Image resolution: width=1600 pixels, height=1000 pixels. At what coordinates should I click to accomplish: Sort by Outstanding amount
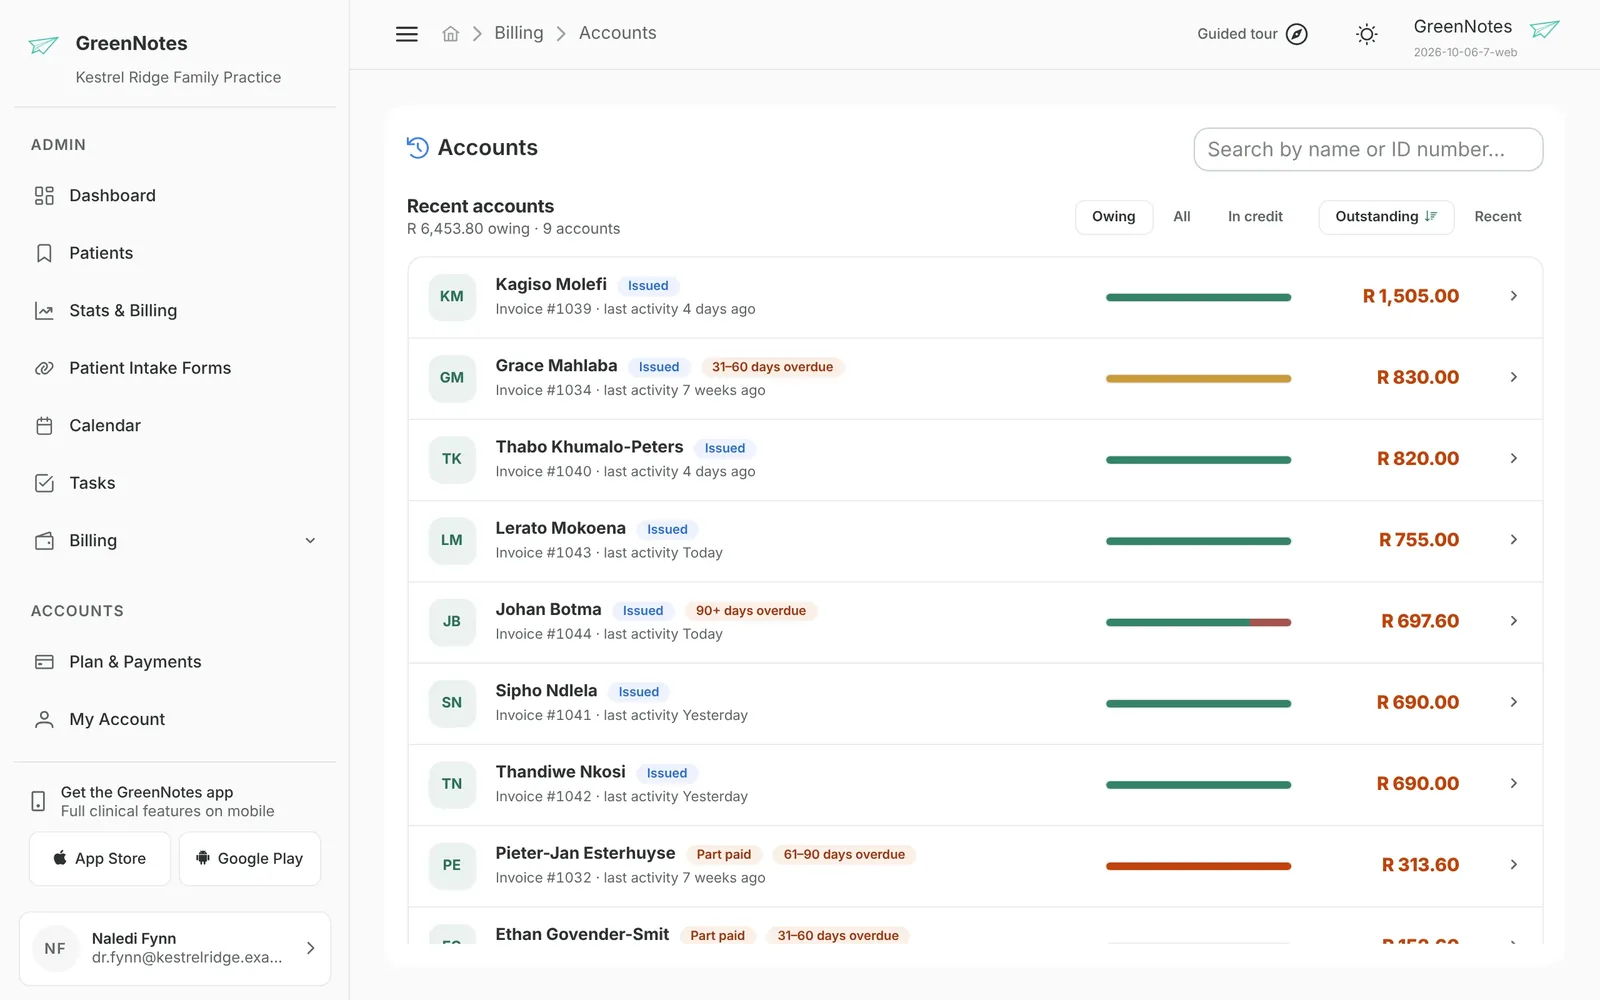click(x=1386, y=217)
